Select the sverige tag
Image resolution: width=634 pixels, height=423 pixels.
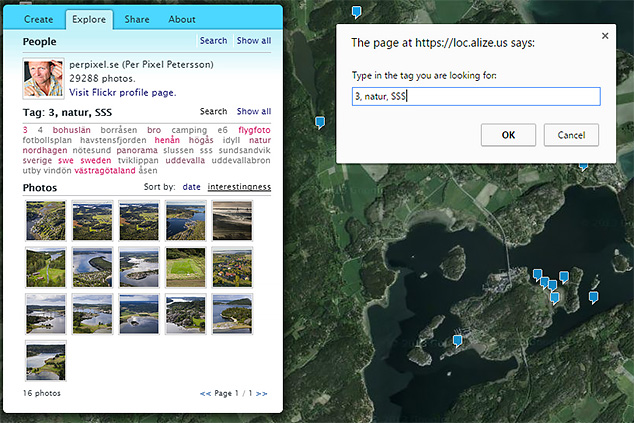(37, 160)
